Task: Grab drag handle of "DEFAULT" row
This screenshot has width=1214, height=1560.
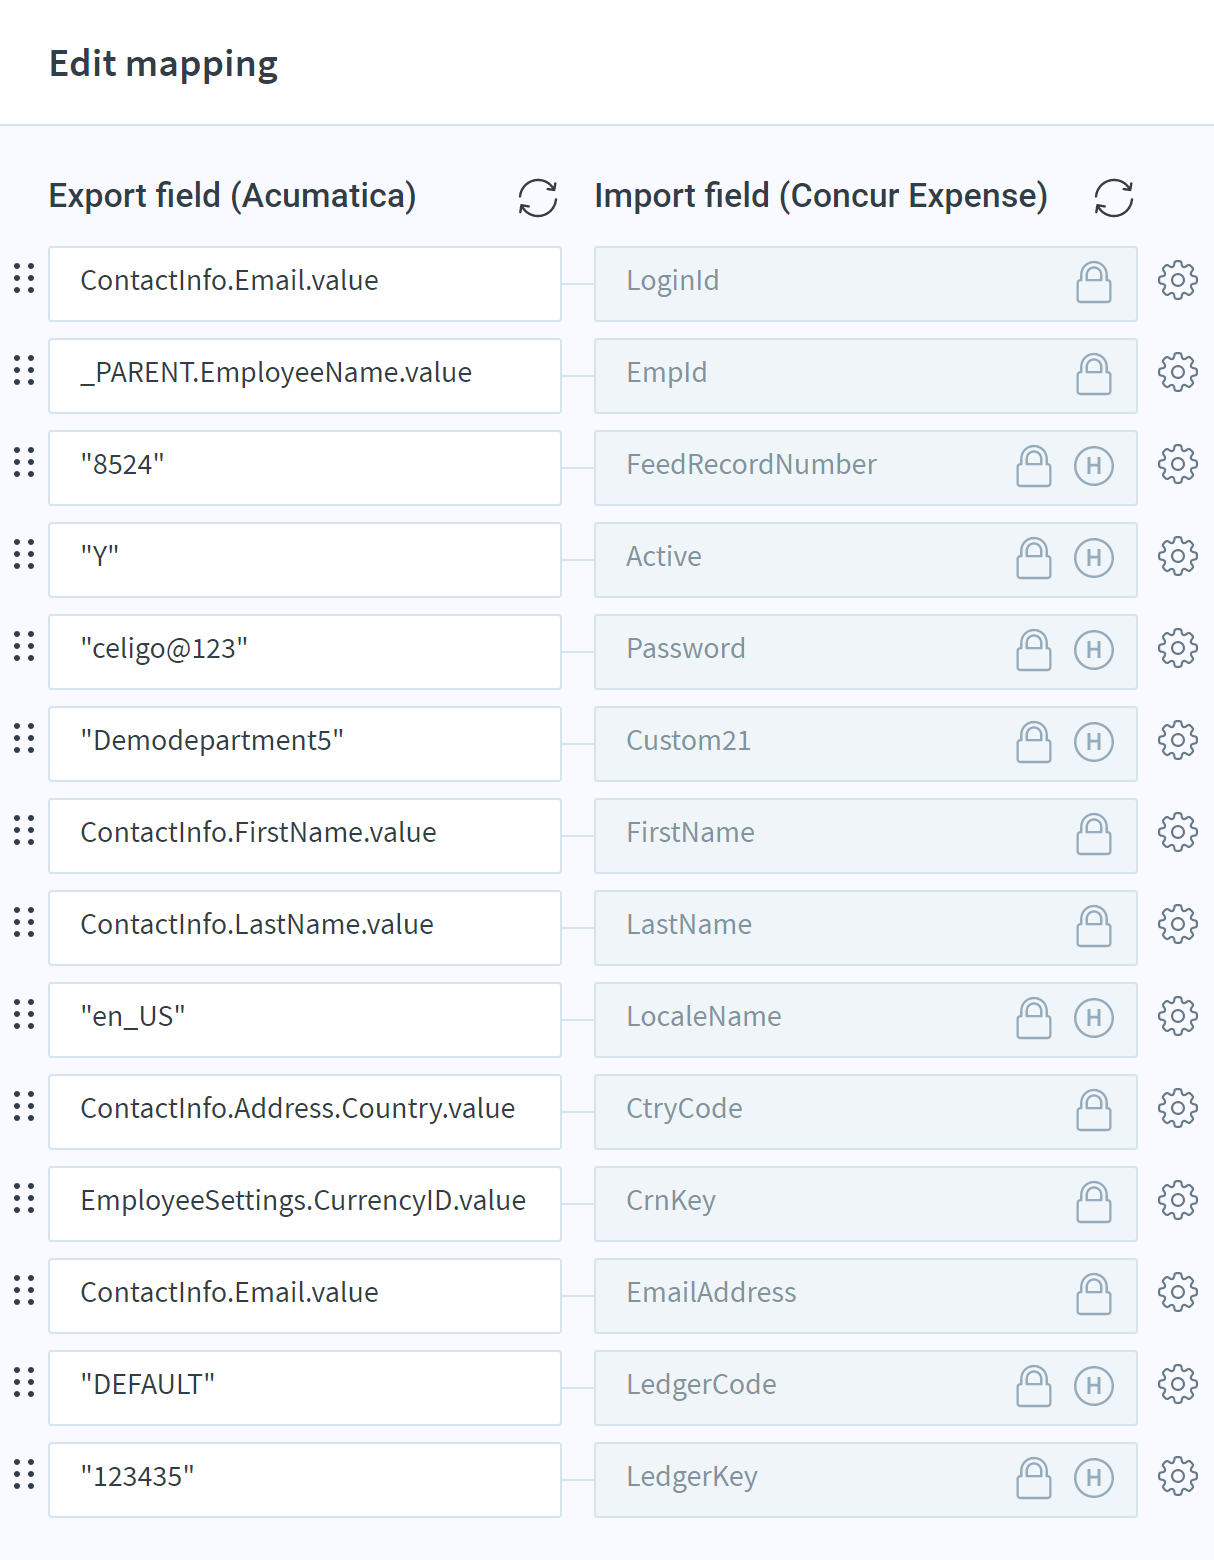Action: click(x=24, y=1383)
